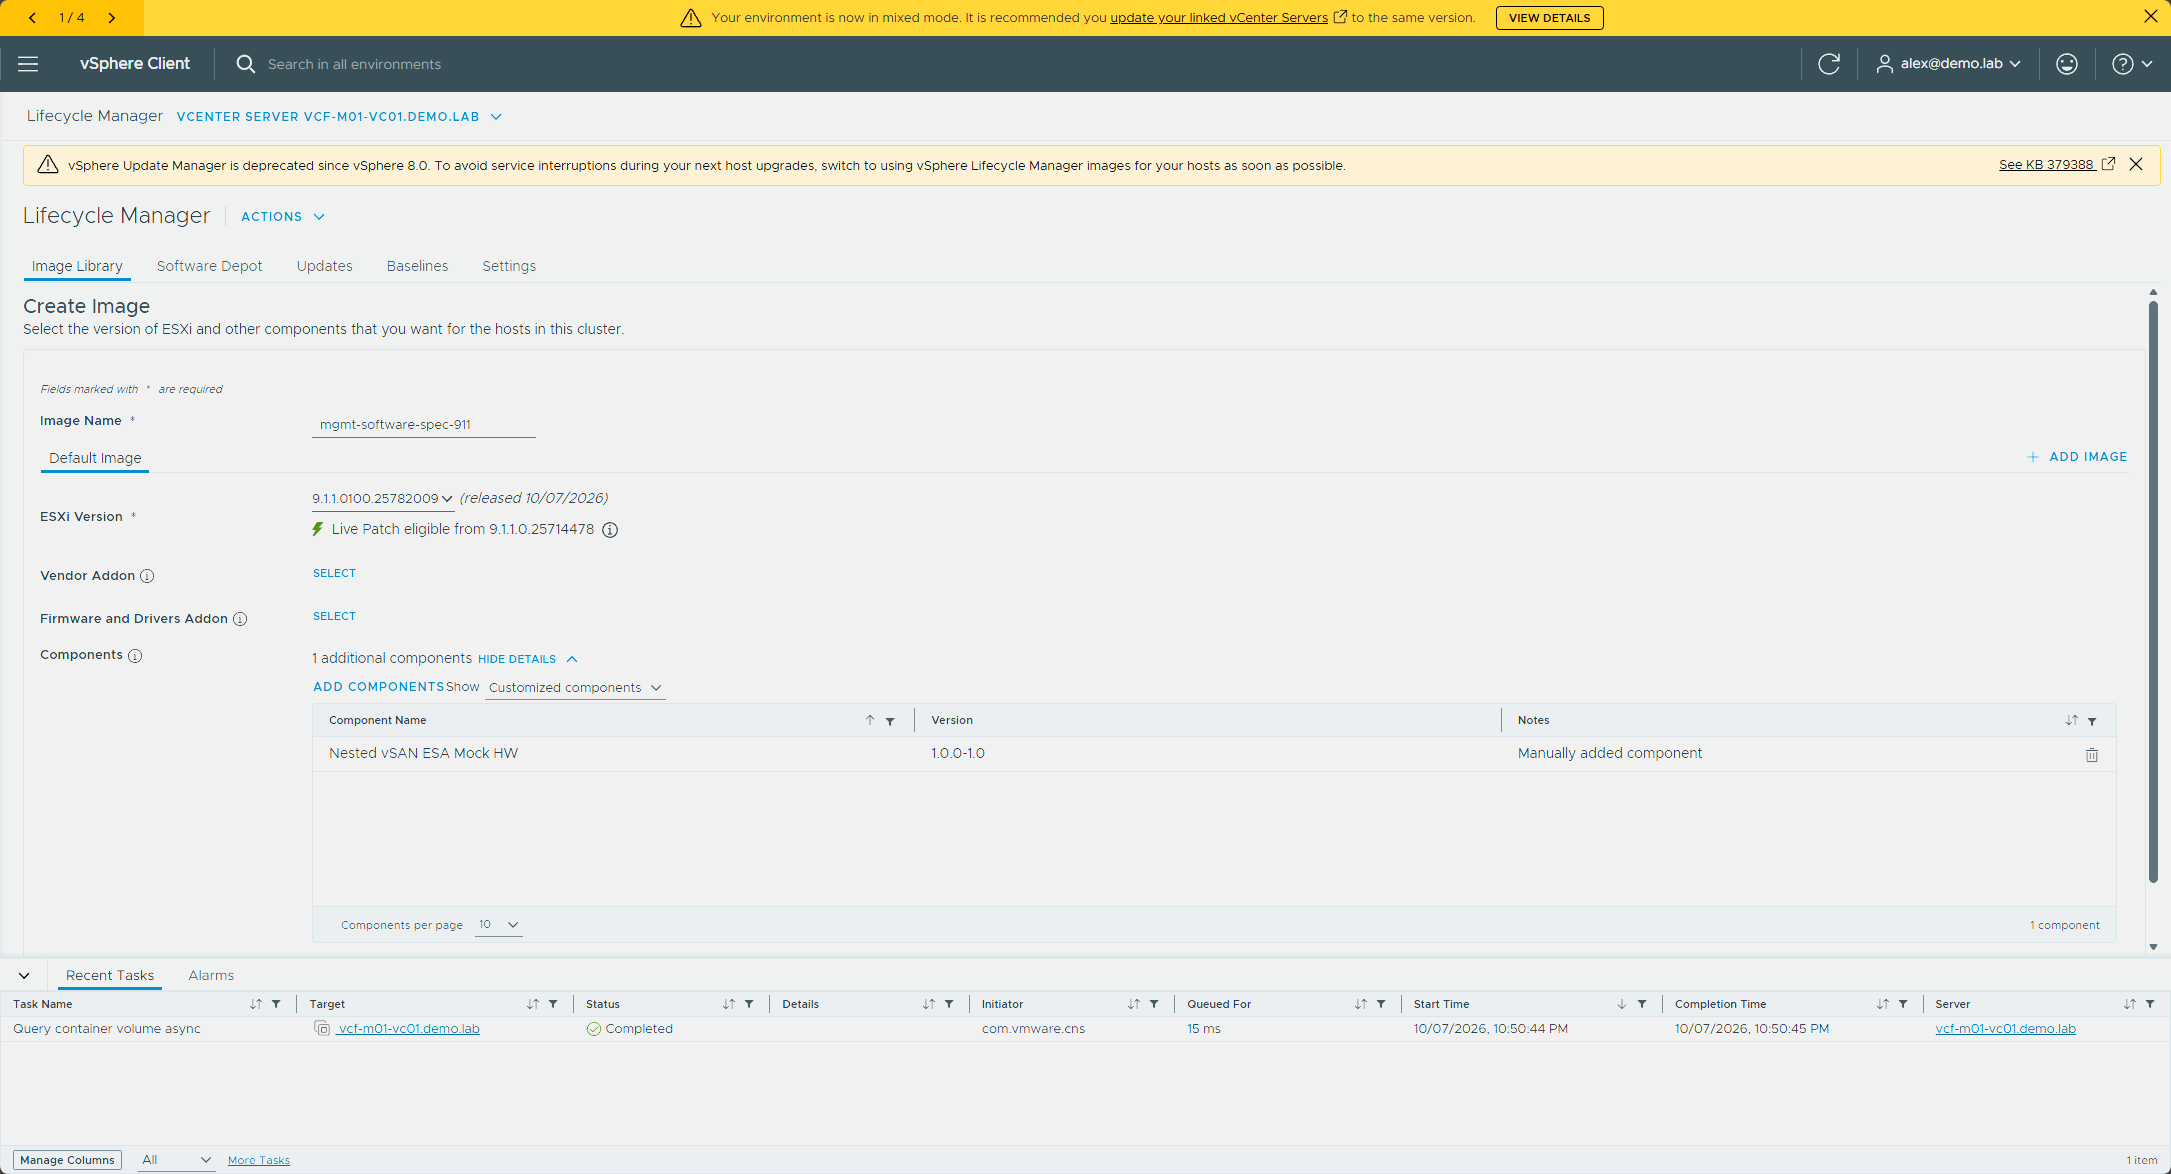Go to next notification arrow
Viewport: 2171px width, 1174px height.
click(x=111, y=18)
